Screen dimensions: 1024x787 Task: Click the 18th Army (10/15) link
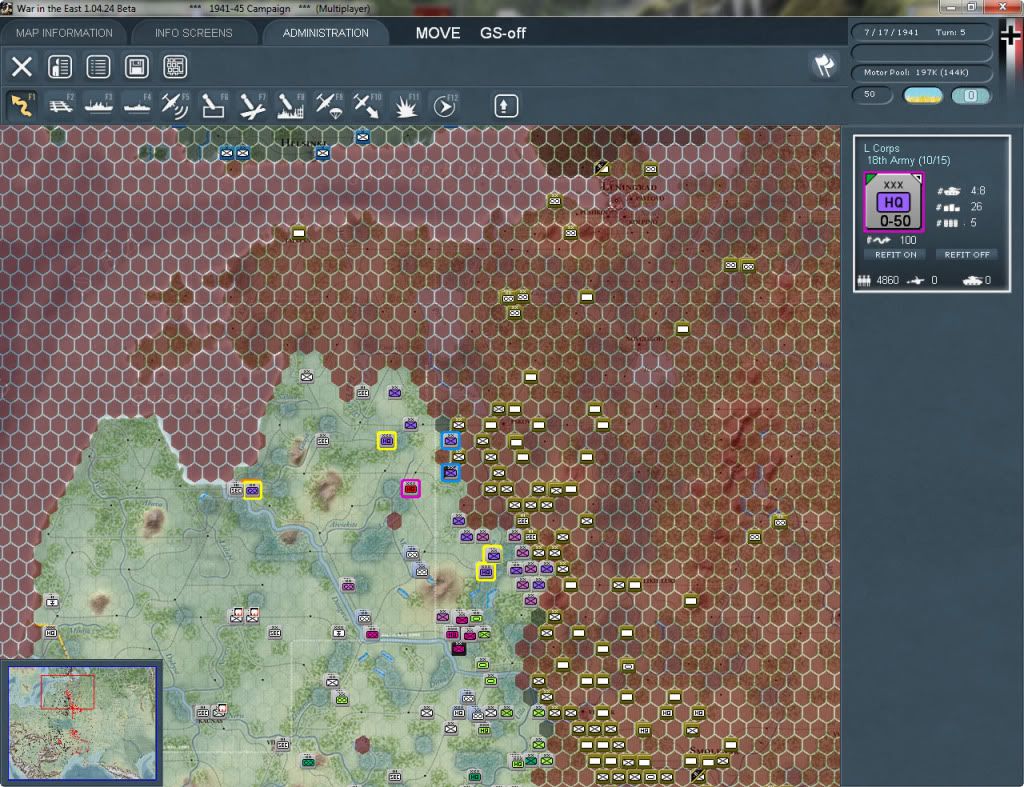click(x=908, y=161)
